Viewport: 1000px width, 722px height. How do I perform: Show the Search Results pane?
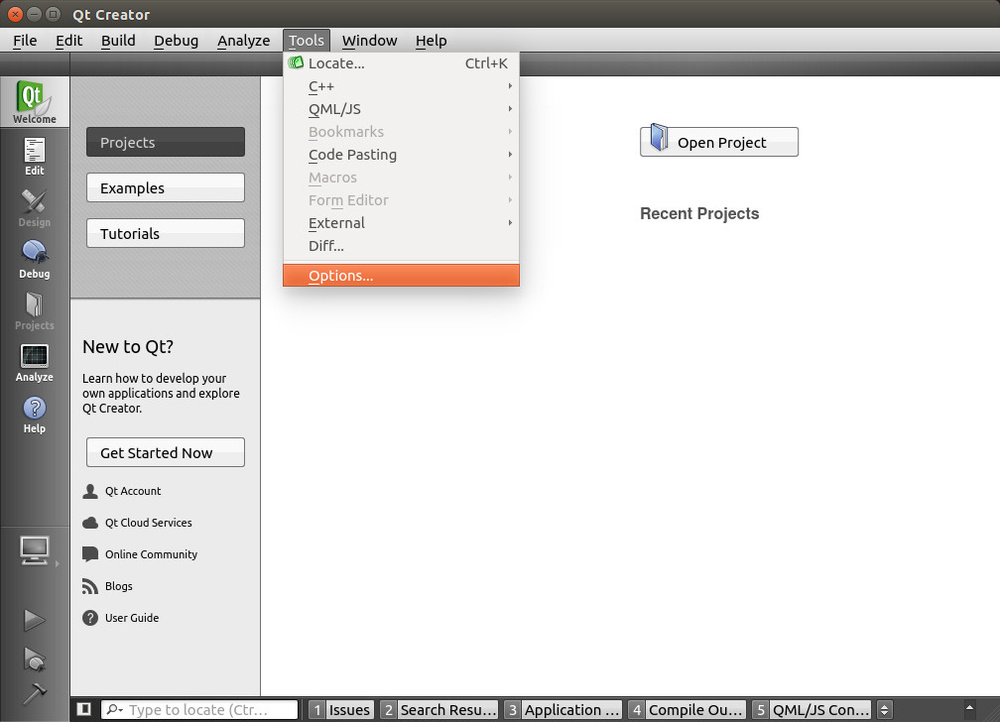coord(439,709)
